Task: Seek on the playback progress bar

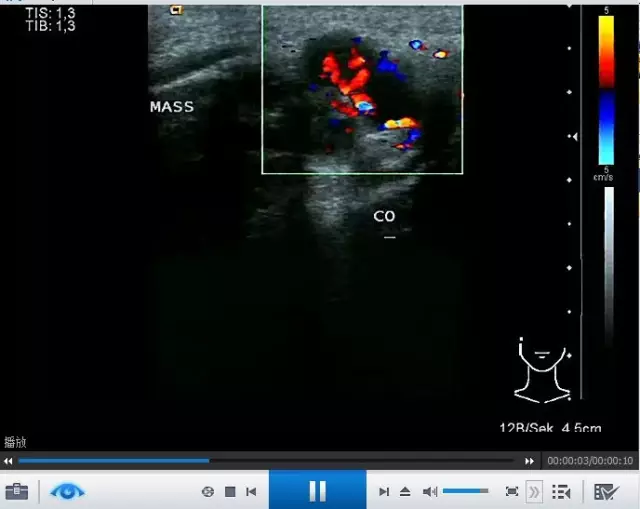Action: point(266,461)
